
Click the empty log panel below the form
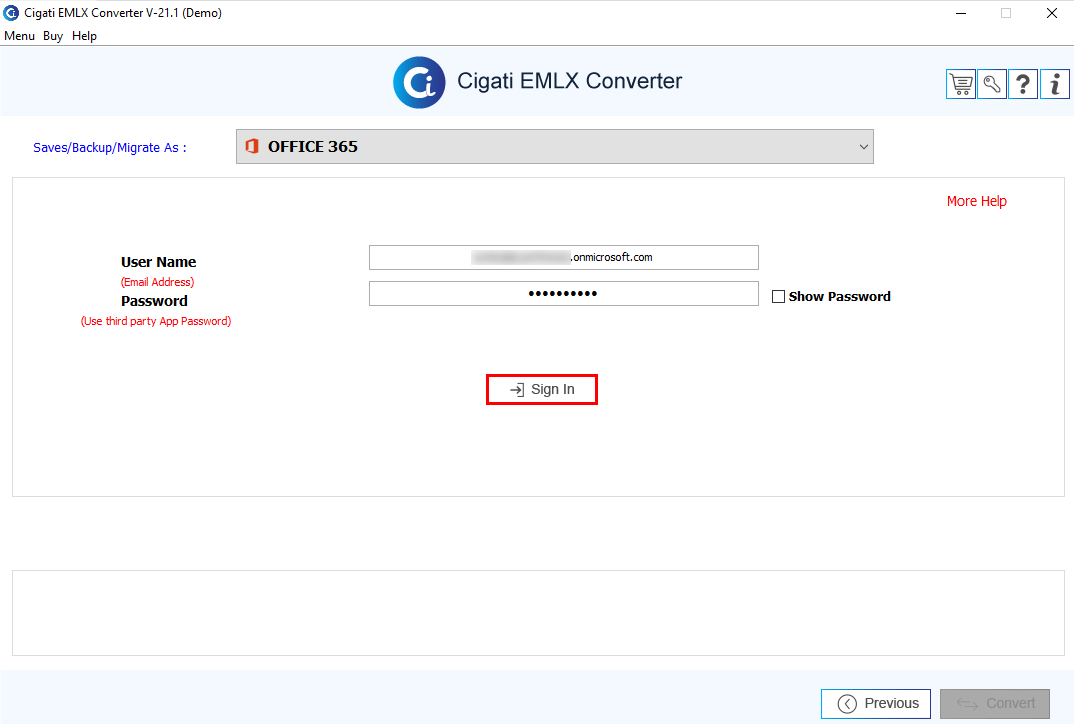point(538,613)
